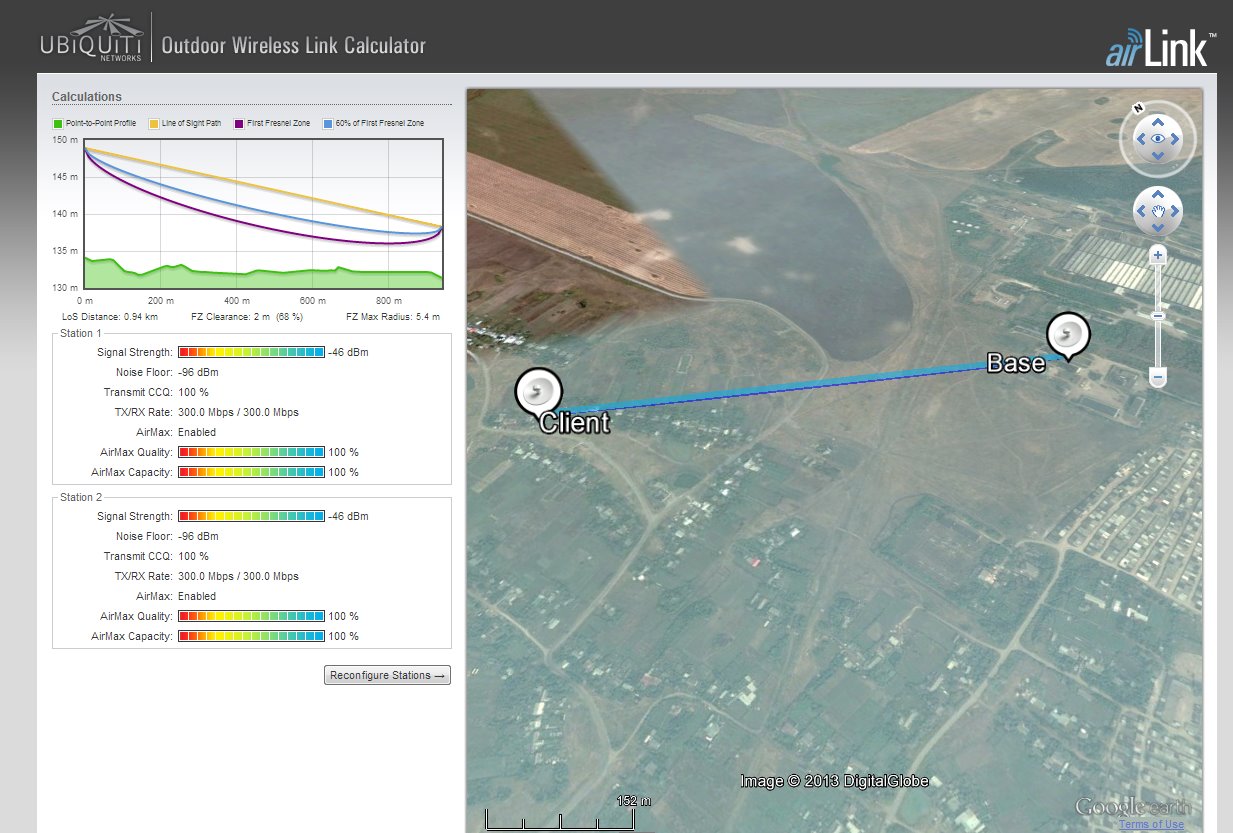1233x833 pixels.
Task: Click the Station 2 Signal Strength bar
Action: tap(251, 516)
